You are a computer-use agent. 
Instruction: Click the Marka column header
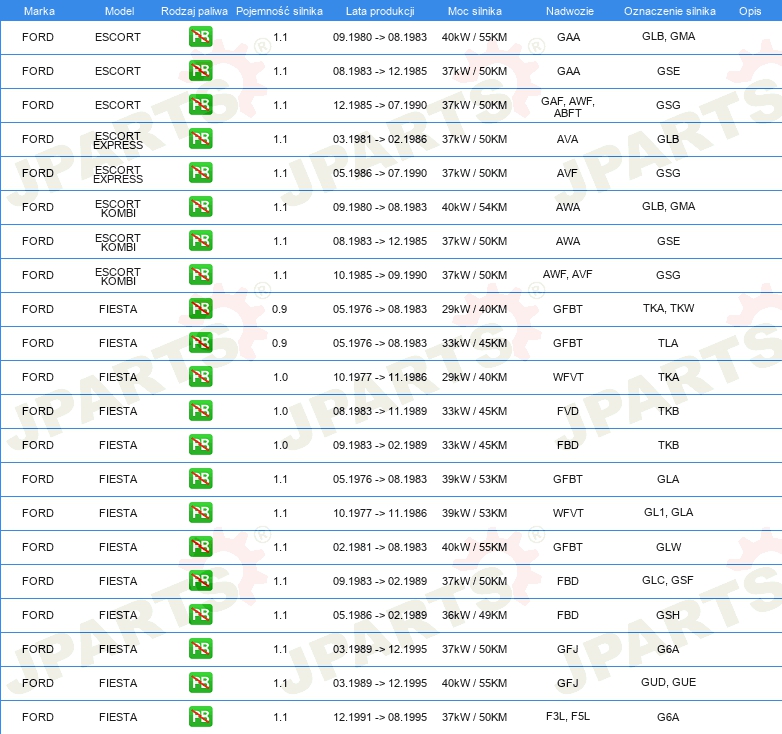[x=39, y=11]
